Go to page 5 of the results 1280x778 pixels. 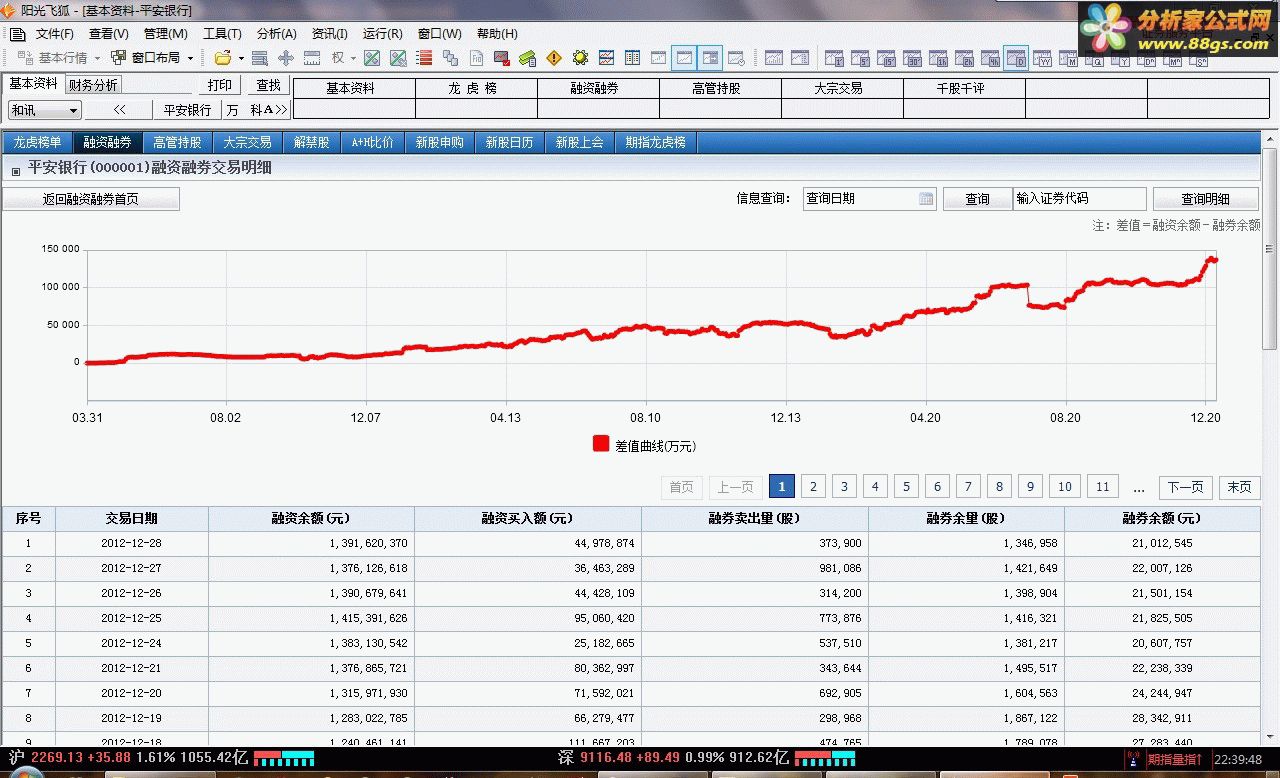(906, 487)
